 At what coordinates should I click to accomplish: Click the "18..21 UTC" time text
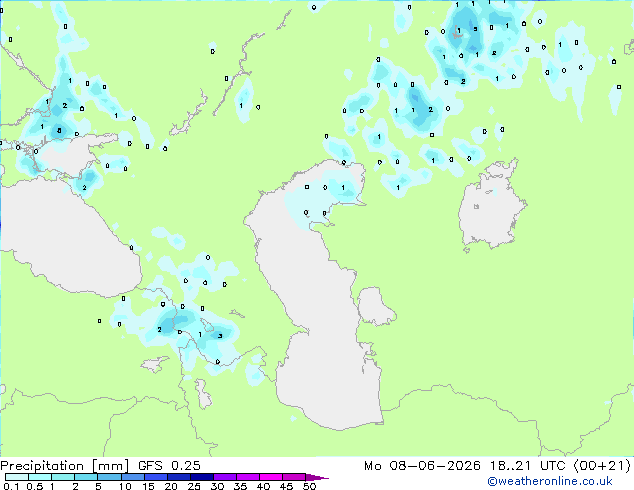527,466
